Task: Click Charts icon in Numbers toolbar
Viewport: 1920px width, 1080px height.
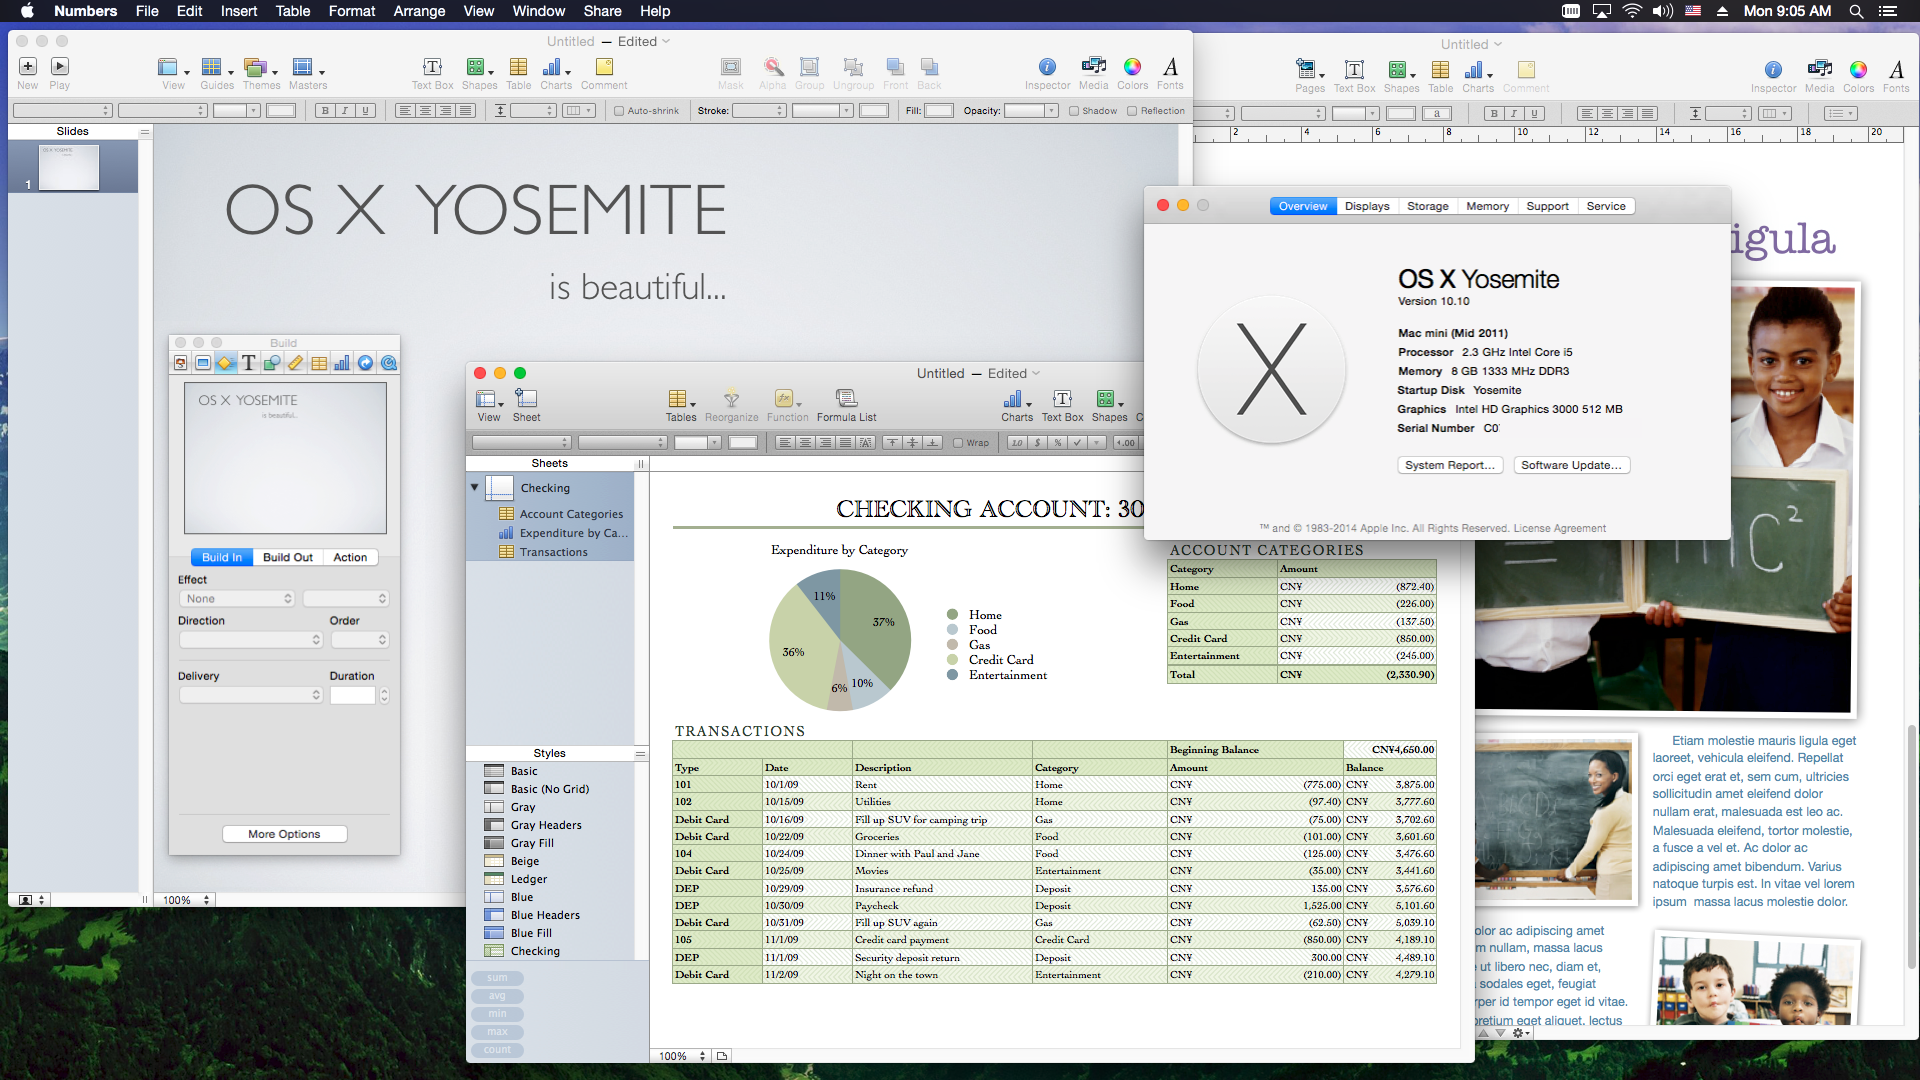Action: [x=1015, y=399]
